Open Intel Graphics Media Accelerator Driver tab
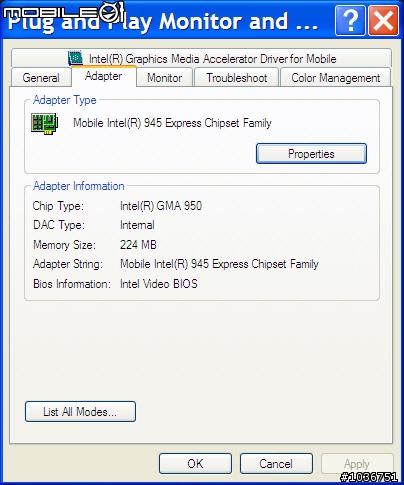The image size is (404, 485). 201,58
